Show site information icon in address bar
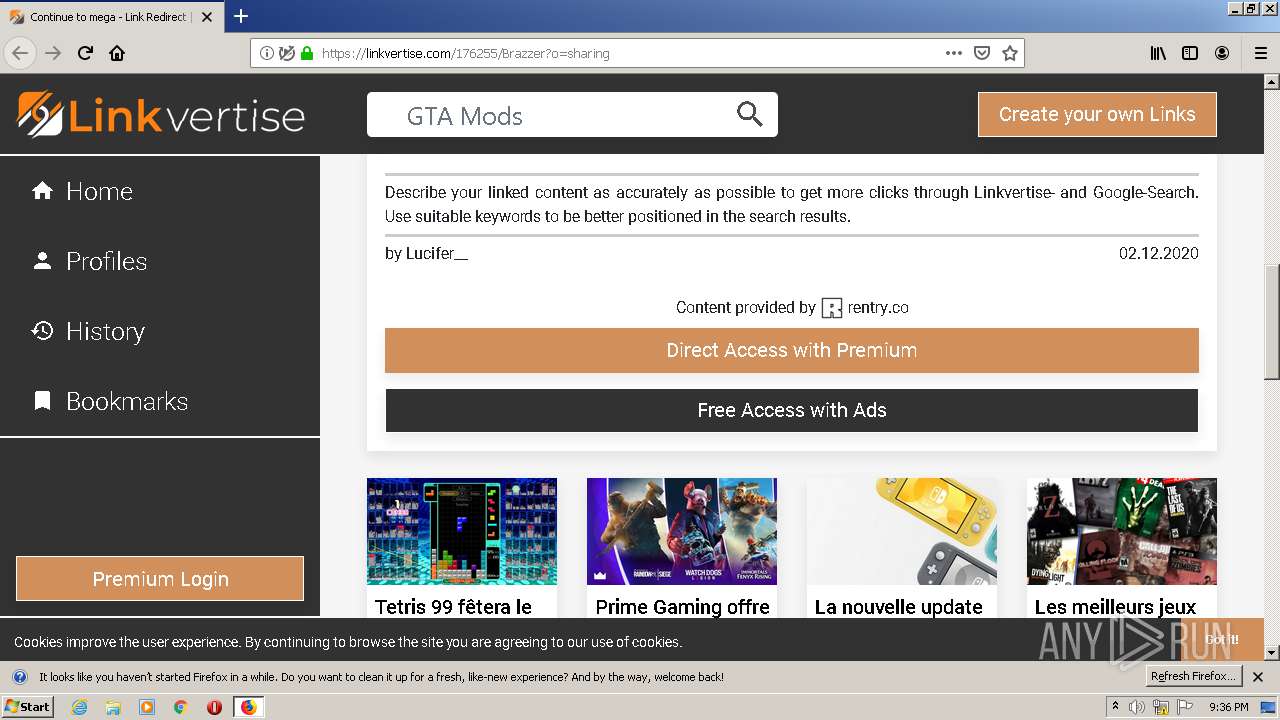Image resolution: width=1280 pixels, height=720 pixels. (x=267, y=53)
